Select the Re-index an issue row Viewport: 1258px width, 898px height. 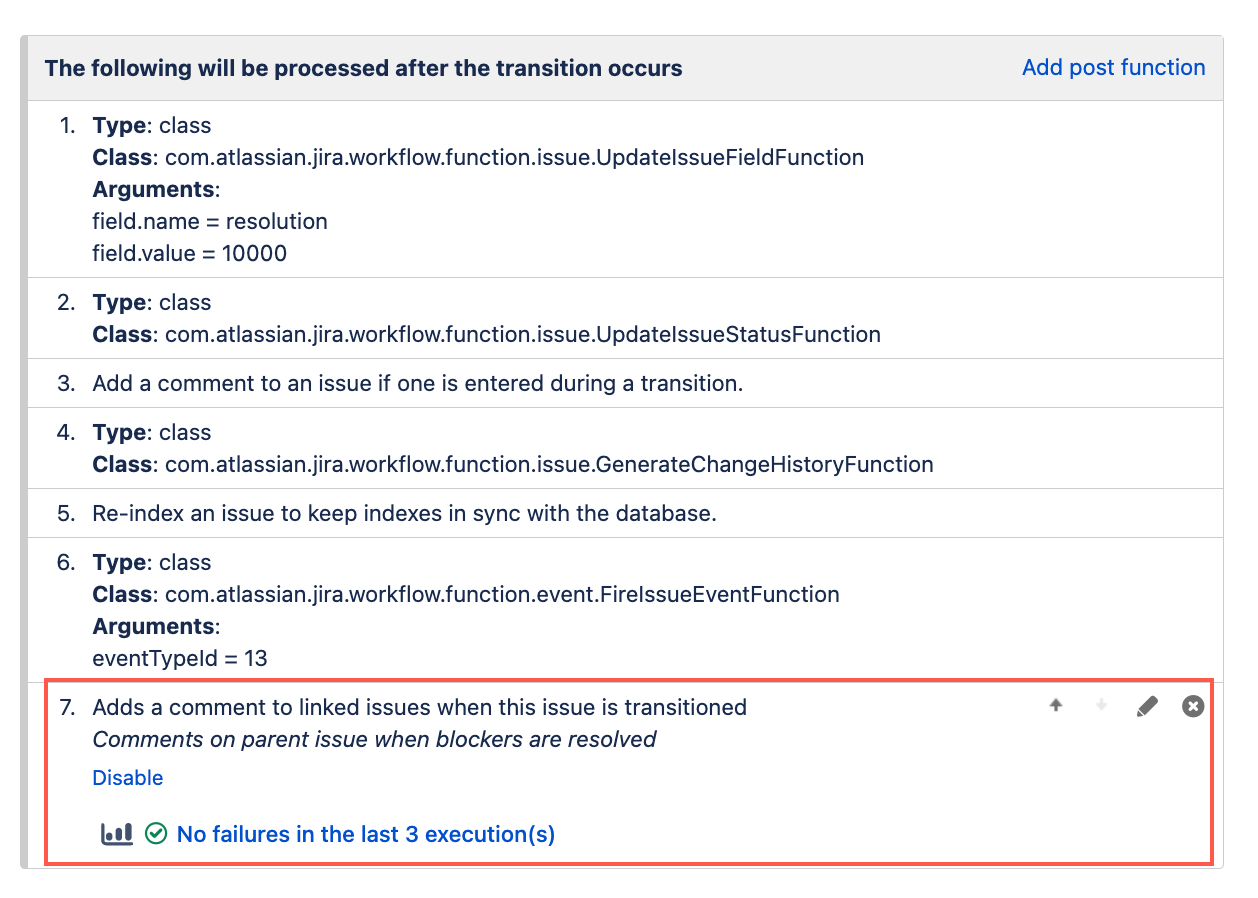click(625, 513)
